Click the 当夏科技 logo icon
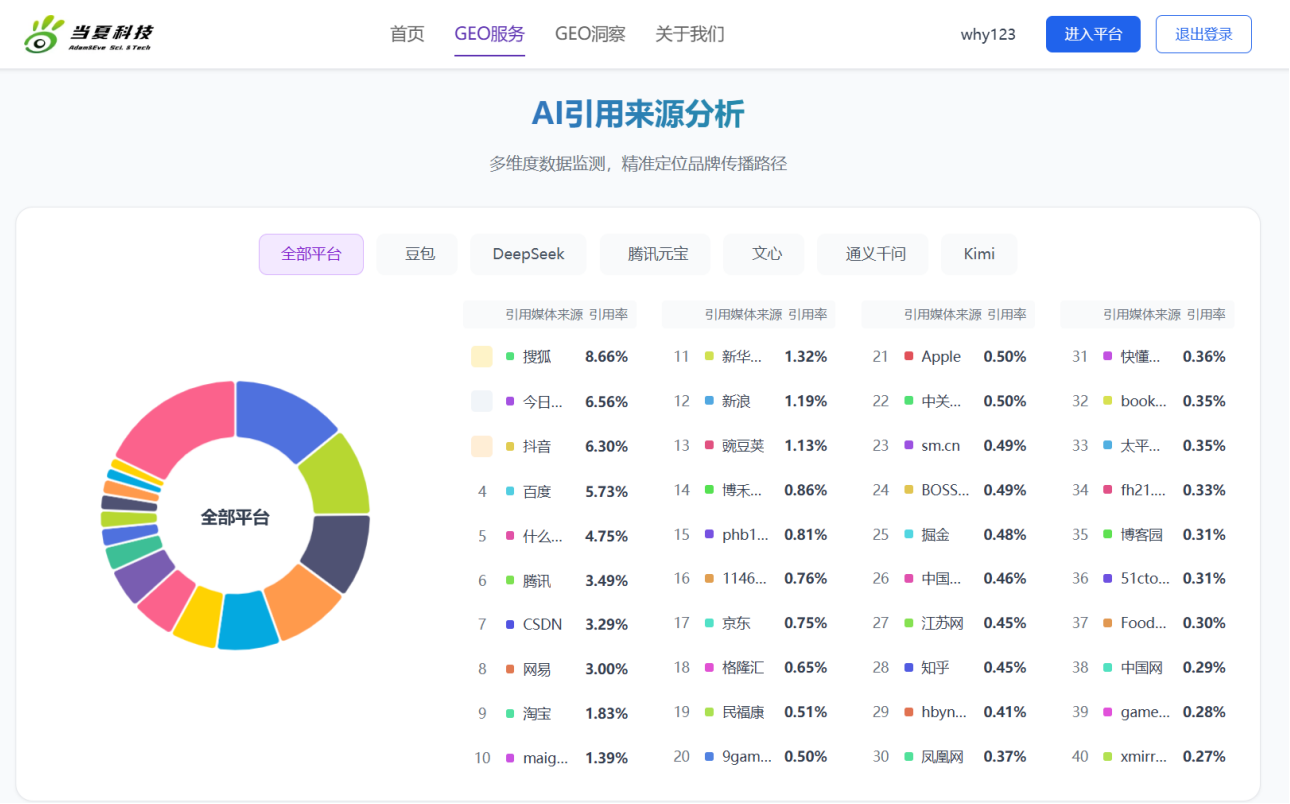The width and height of the screenshot is (1290, 804). pyautogui.click(x=44, y=35)
